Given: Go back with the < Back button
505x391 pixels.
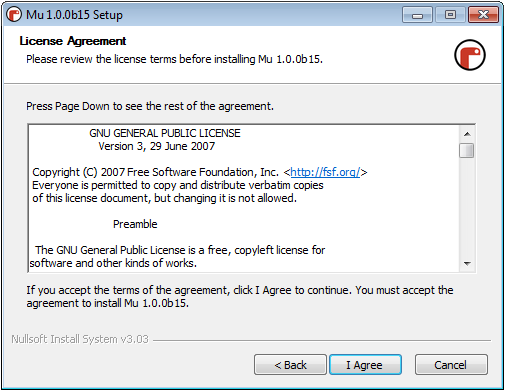Looking at the screenshot, I should pos(290,365).
